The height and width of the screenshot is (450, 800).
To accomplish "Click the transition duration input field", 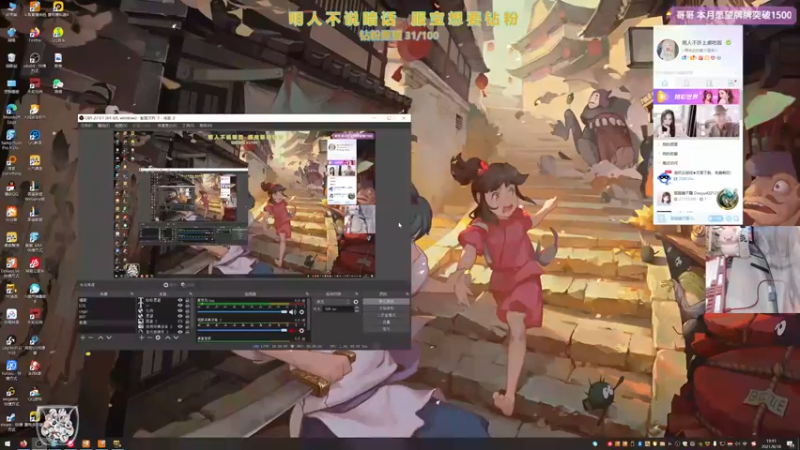I will pyautogui.click(x=338, y=309).
